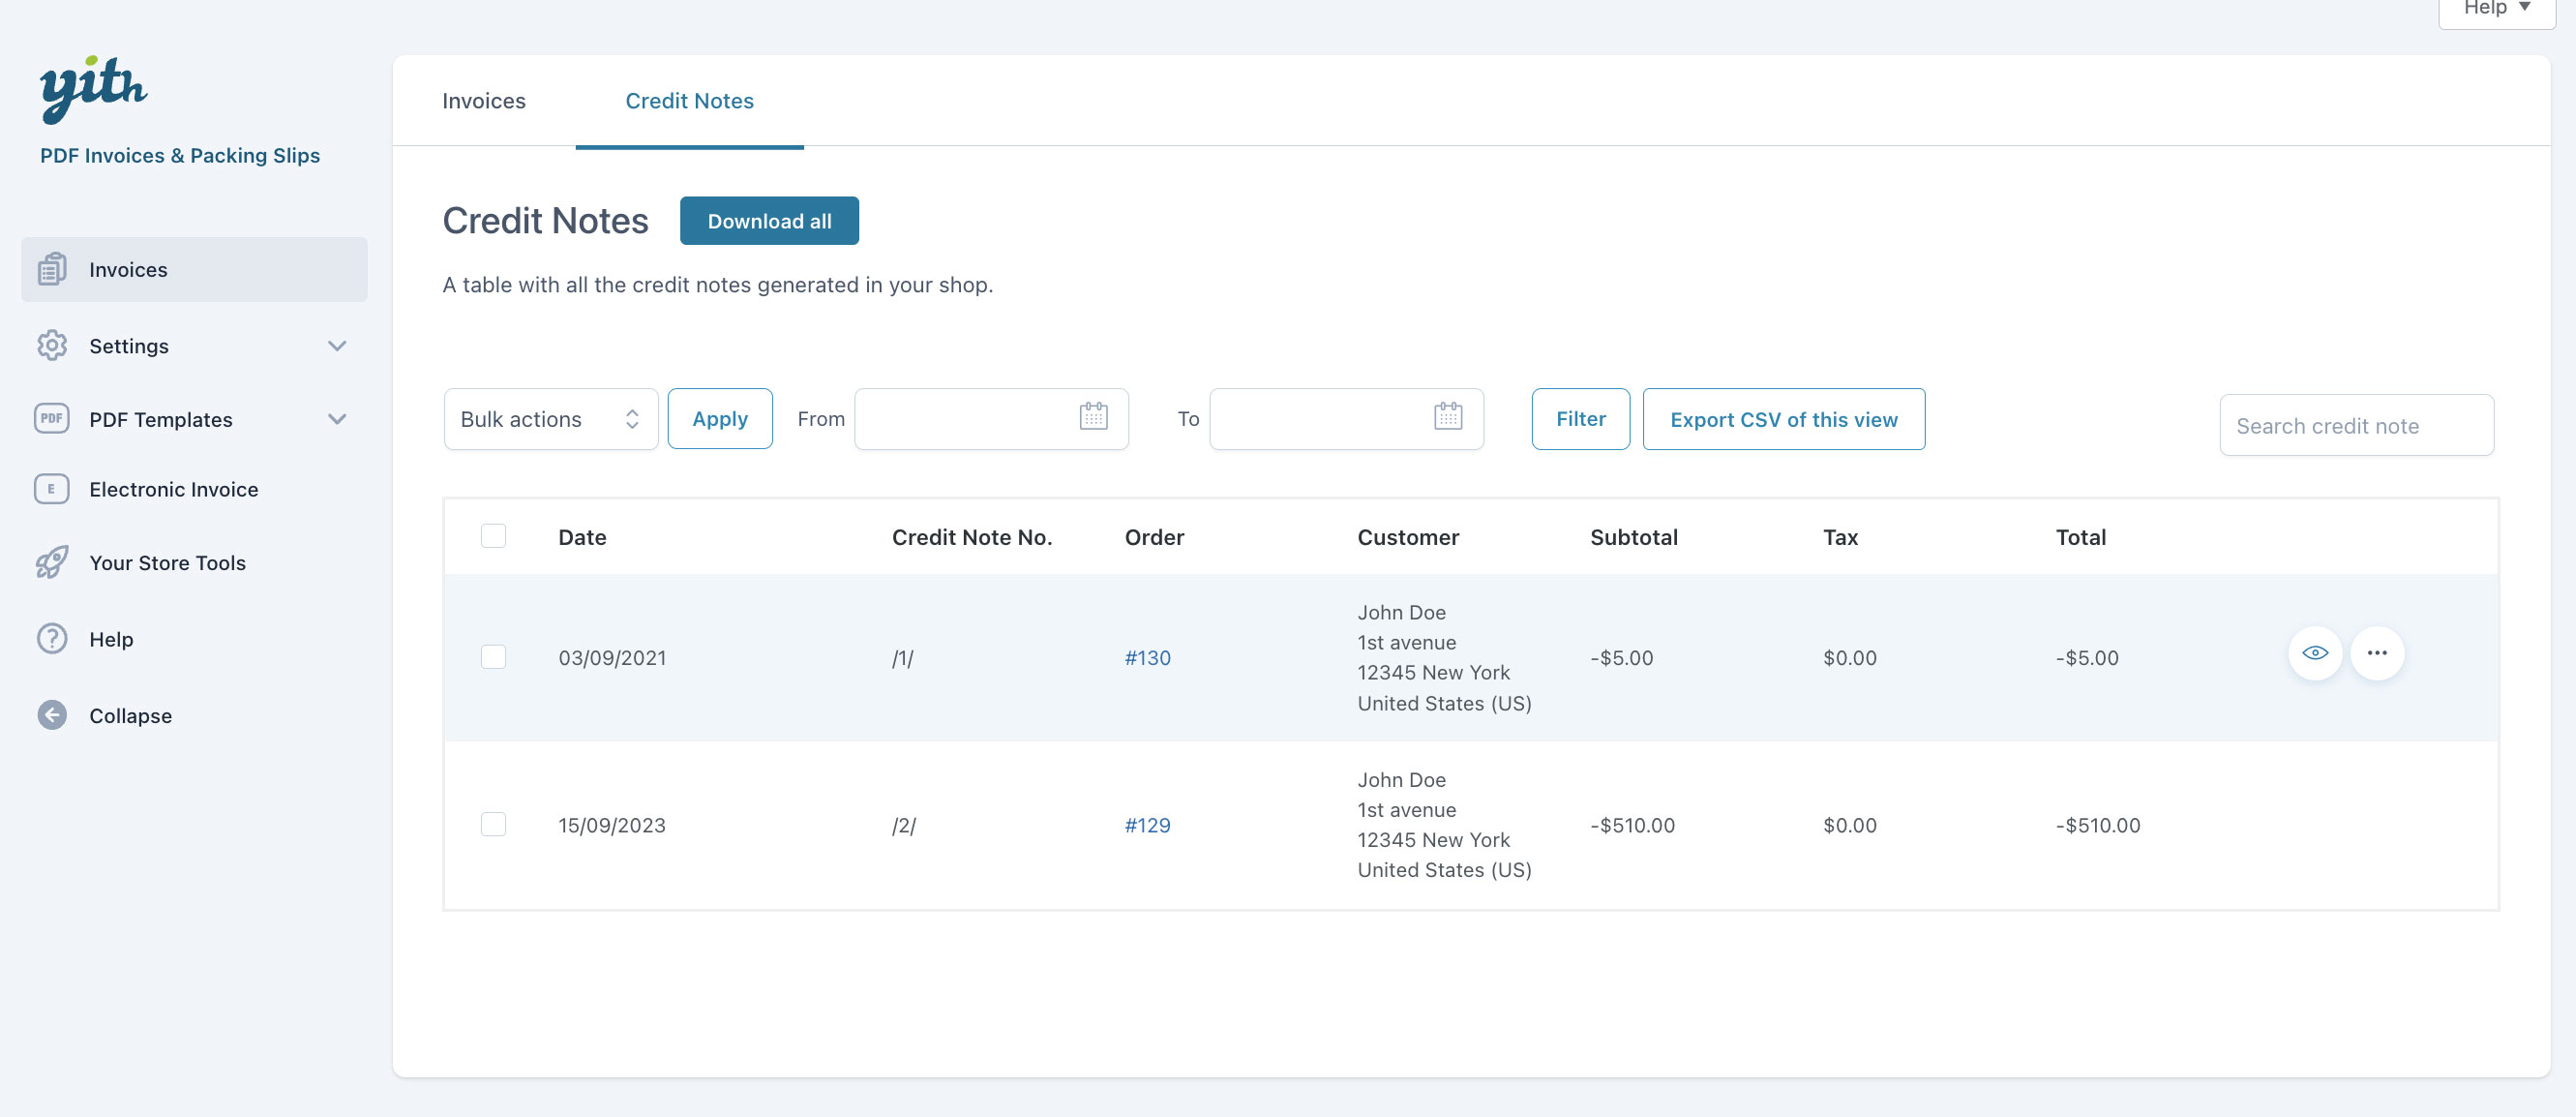Click the Collapse arrow icon

[52, 715]
